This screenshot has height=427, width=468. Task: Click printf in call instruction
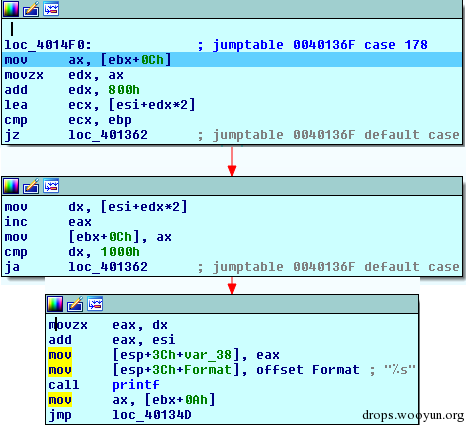pos(136,385)
